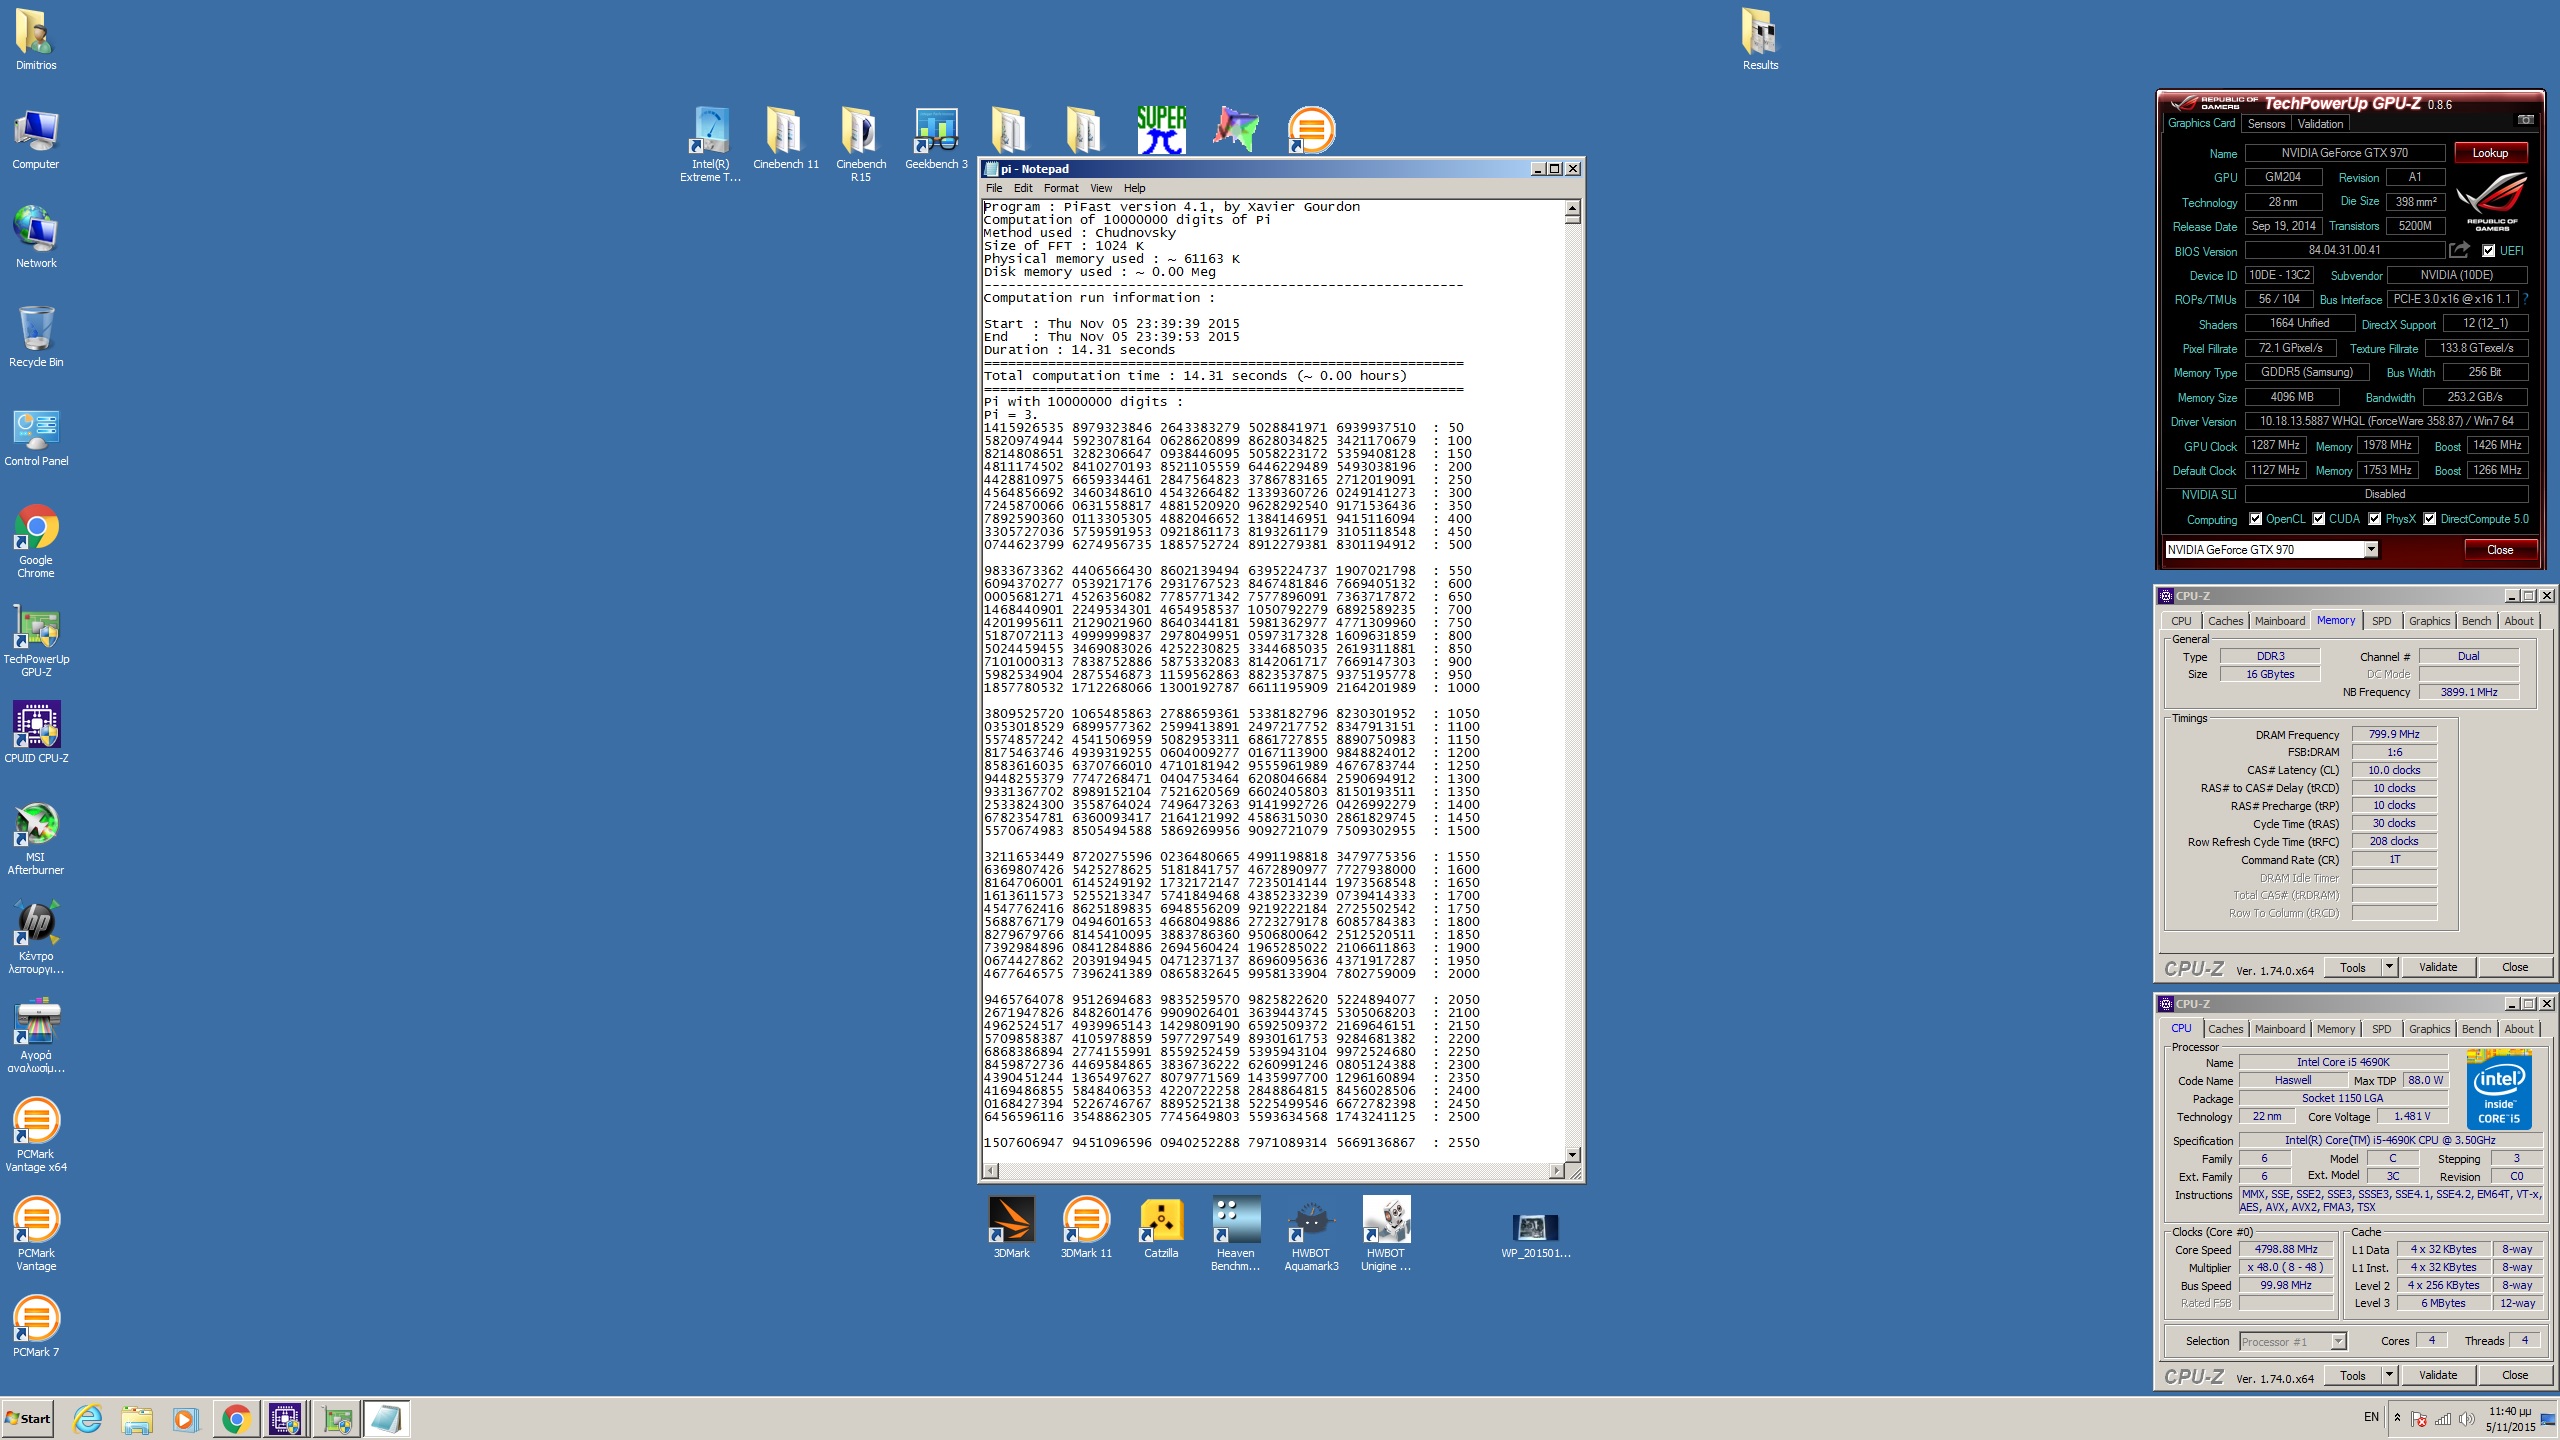The width and height of the screenshot is (2560, 1440).
Task: Click the GPU-Z Name field NVIDIA GeForce GTX 970
Action: [2344, 153]
